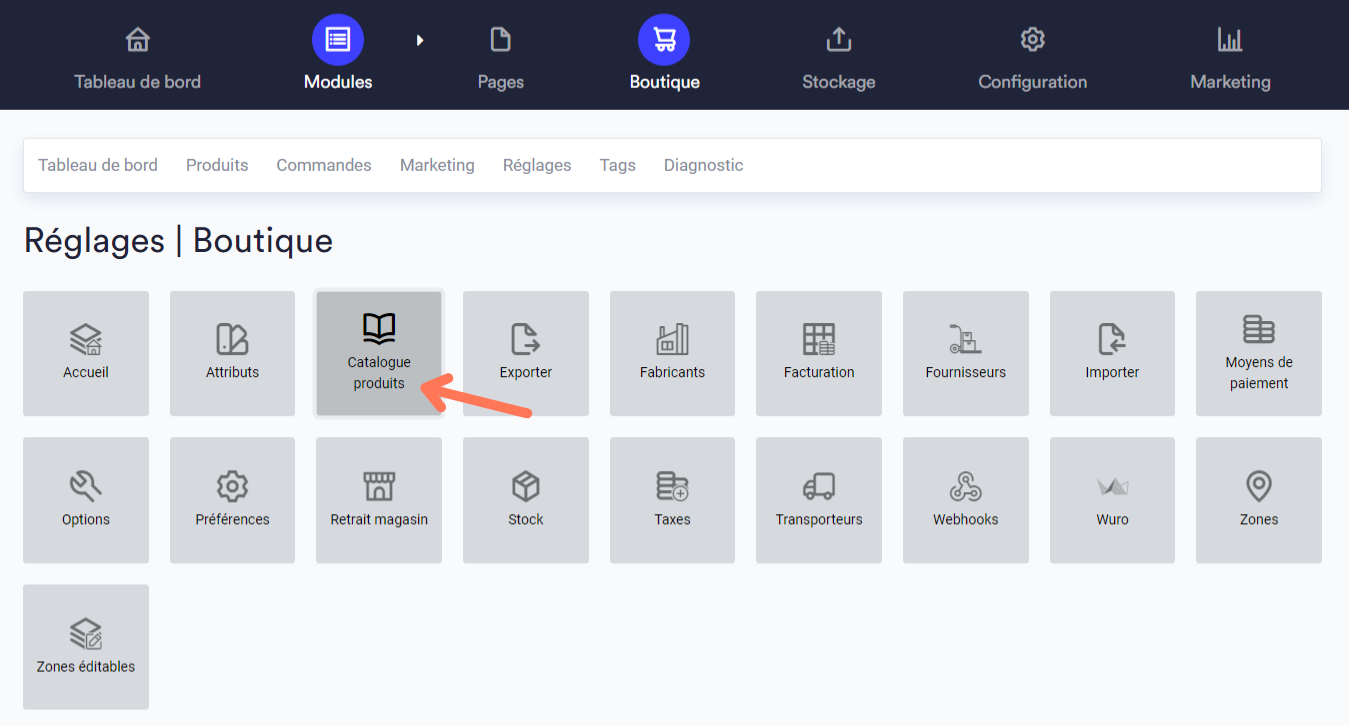Screen dimensions: 1349x726
Task: Open the Attributs tile
Action: click(232, 353)
